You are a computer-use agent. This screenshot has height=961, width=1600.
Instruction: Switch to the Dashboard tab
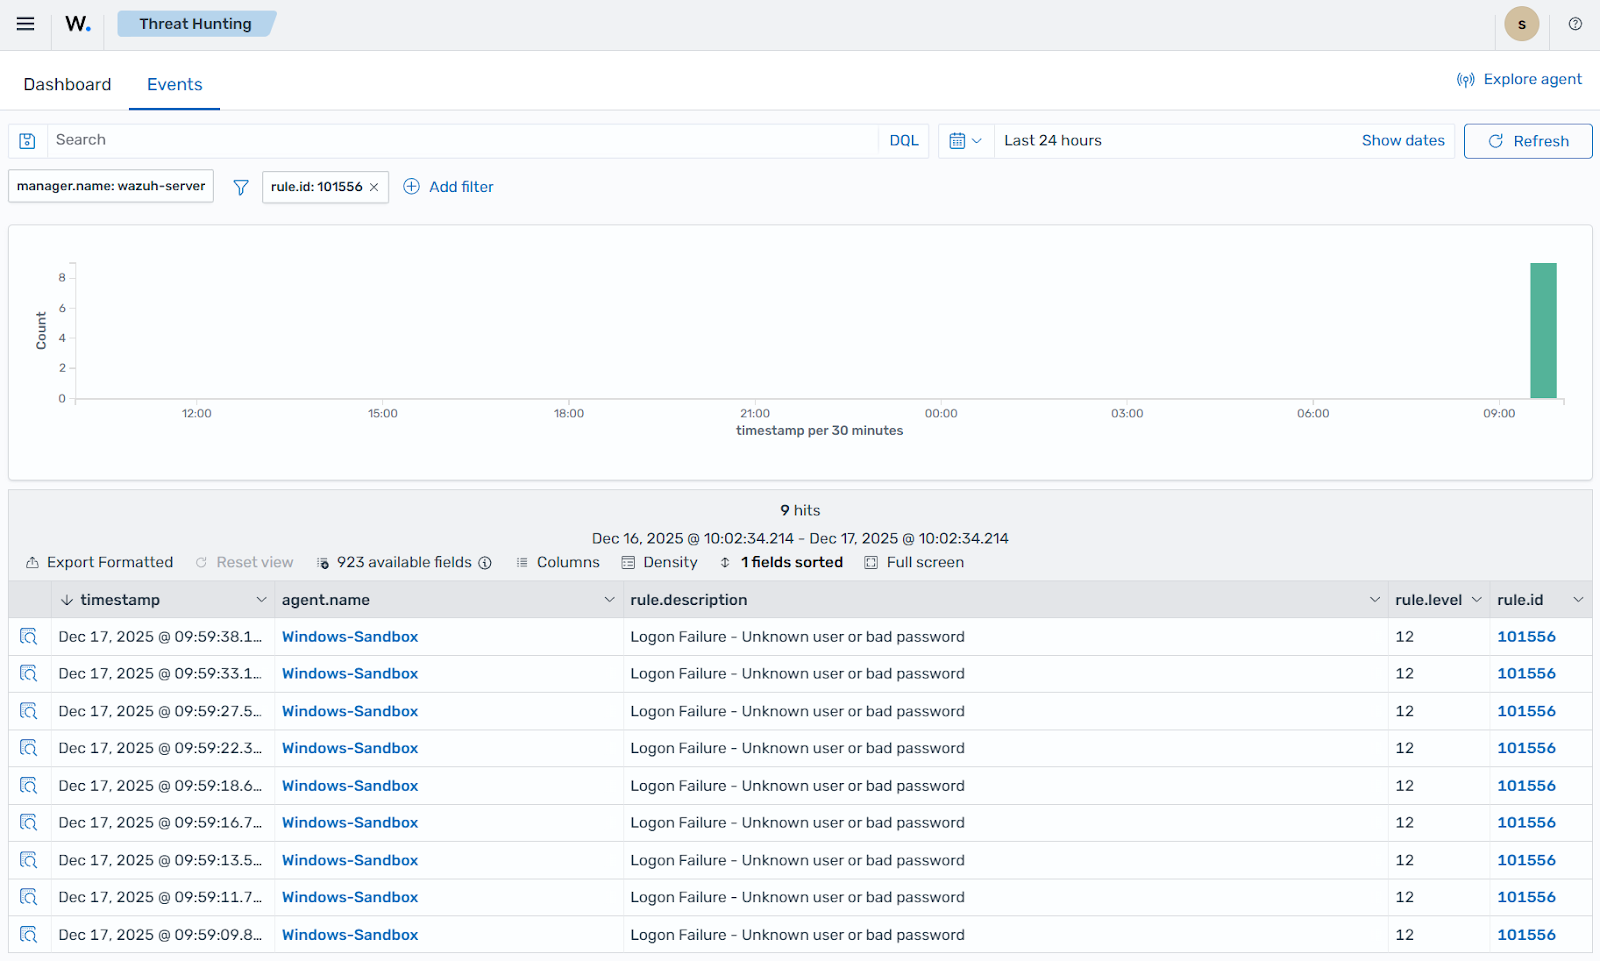(67, 84)
